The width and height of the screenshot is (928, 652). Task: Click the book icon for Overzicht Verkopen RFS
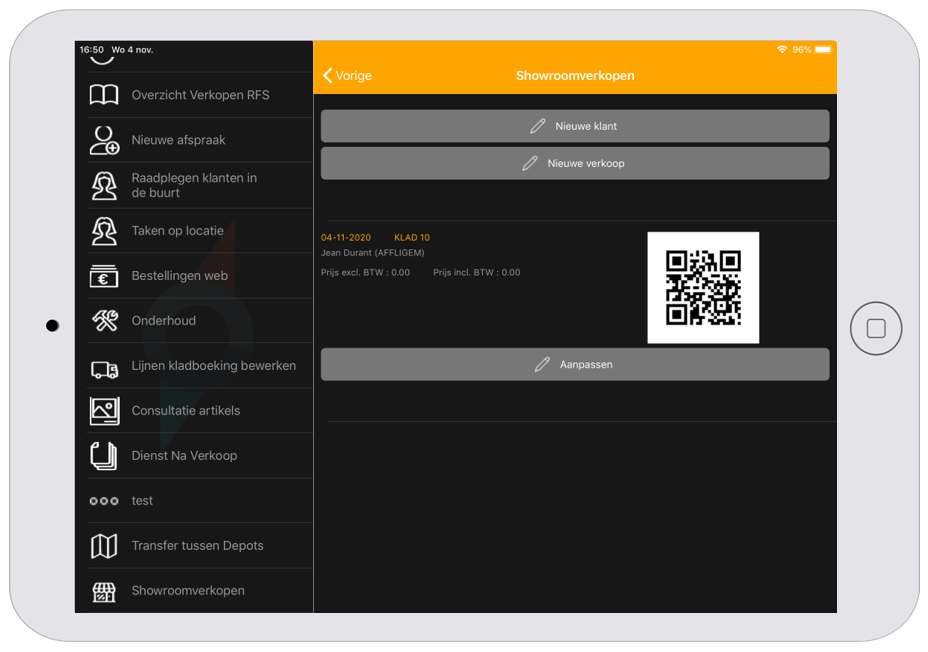(104, 95)
